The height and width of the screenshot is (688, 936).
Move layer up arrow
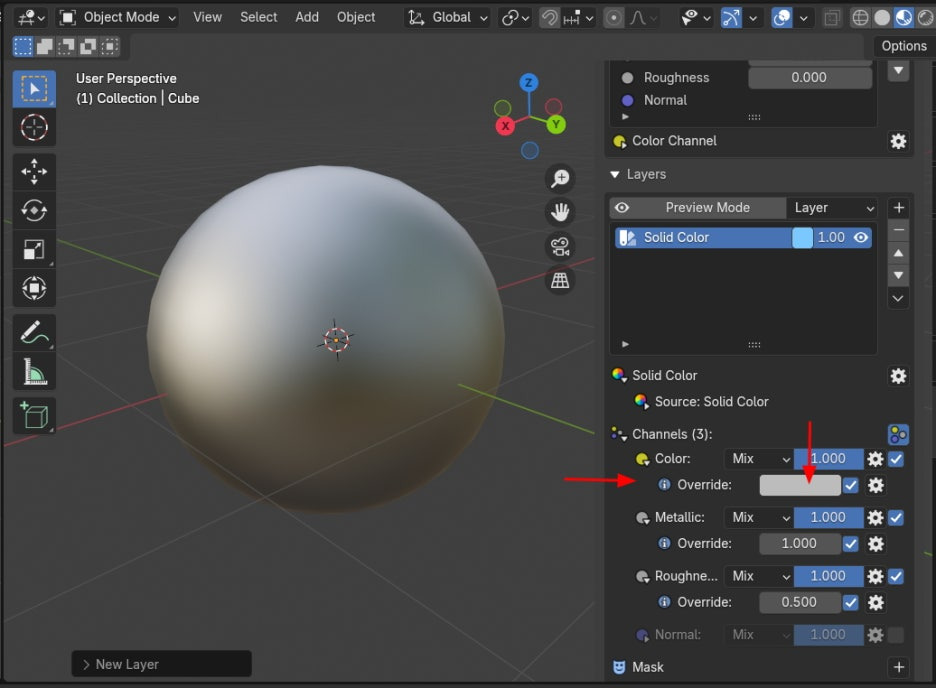pyautogui.click(x=899, y=253)
